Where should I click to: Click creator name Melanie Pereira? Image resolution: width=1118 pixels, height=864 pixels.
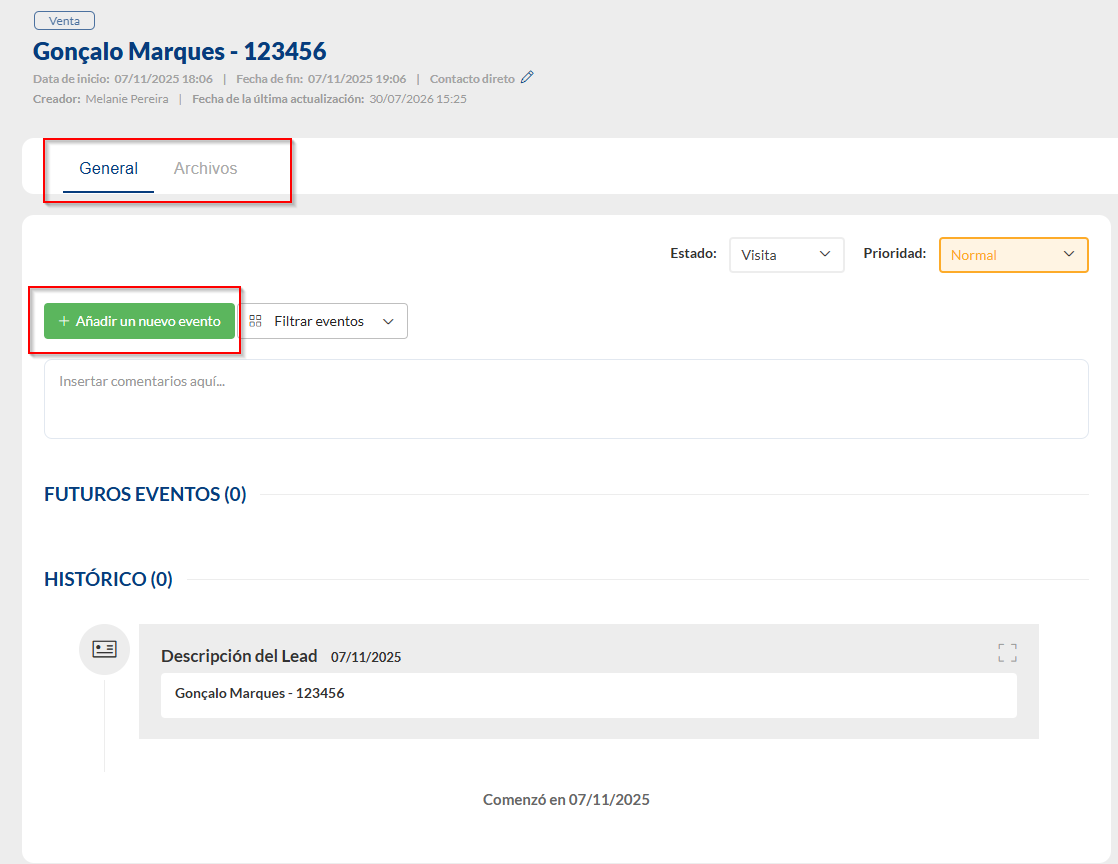(127, 99)
